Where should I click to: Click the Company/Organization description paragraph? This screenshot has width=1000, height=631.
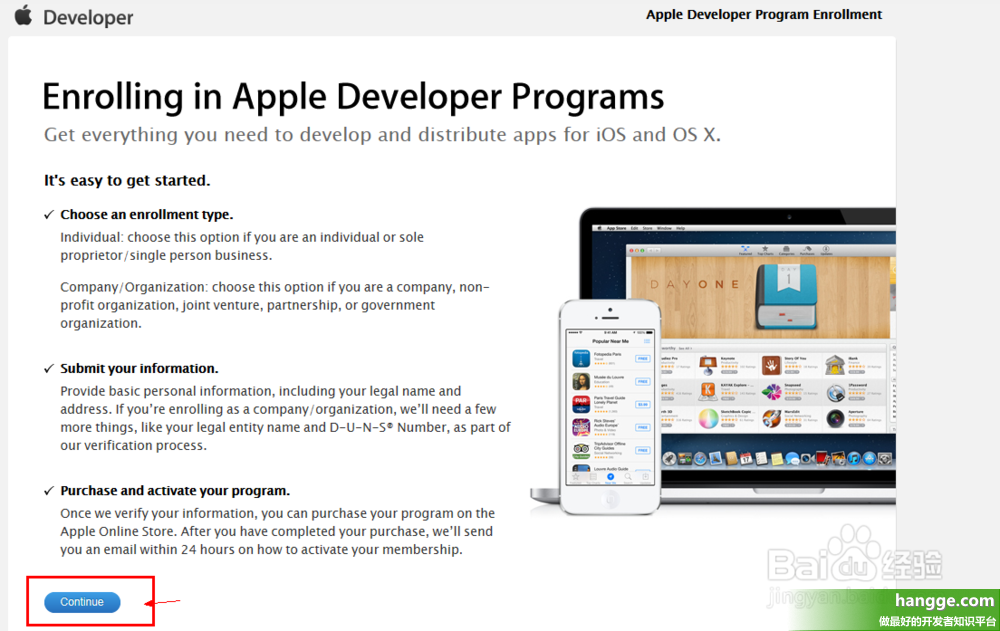pos(275,305)
